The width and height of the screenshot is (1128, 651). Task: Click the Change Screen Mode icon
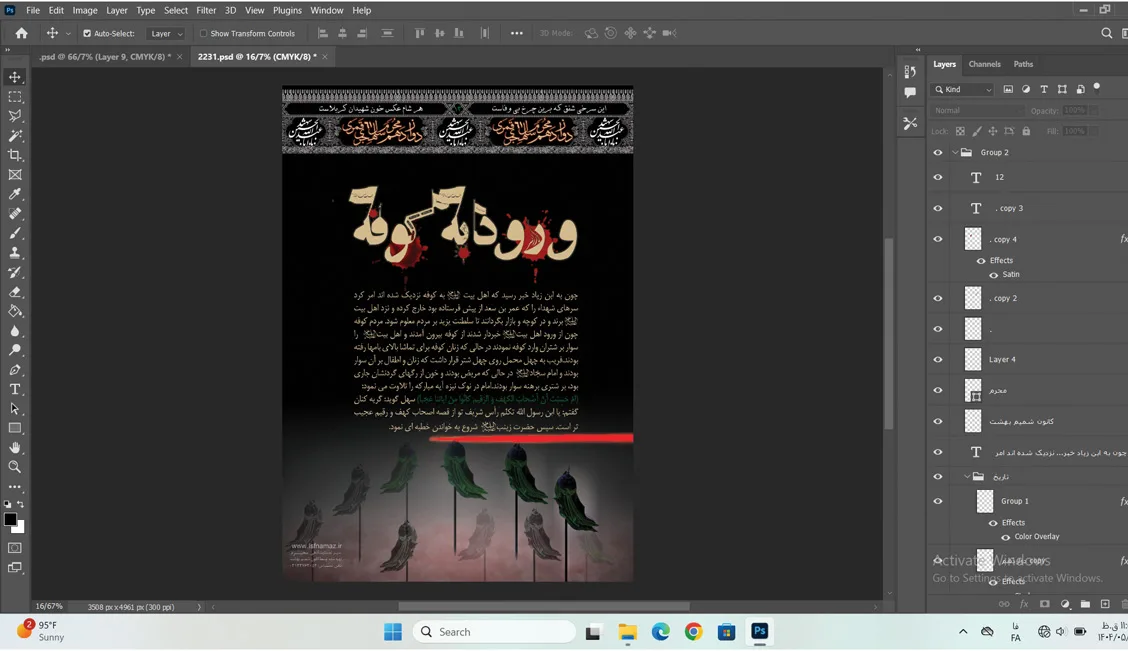[x=14, y=568]
